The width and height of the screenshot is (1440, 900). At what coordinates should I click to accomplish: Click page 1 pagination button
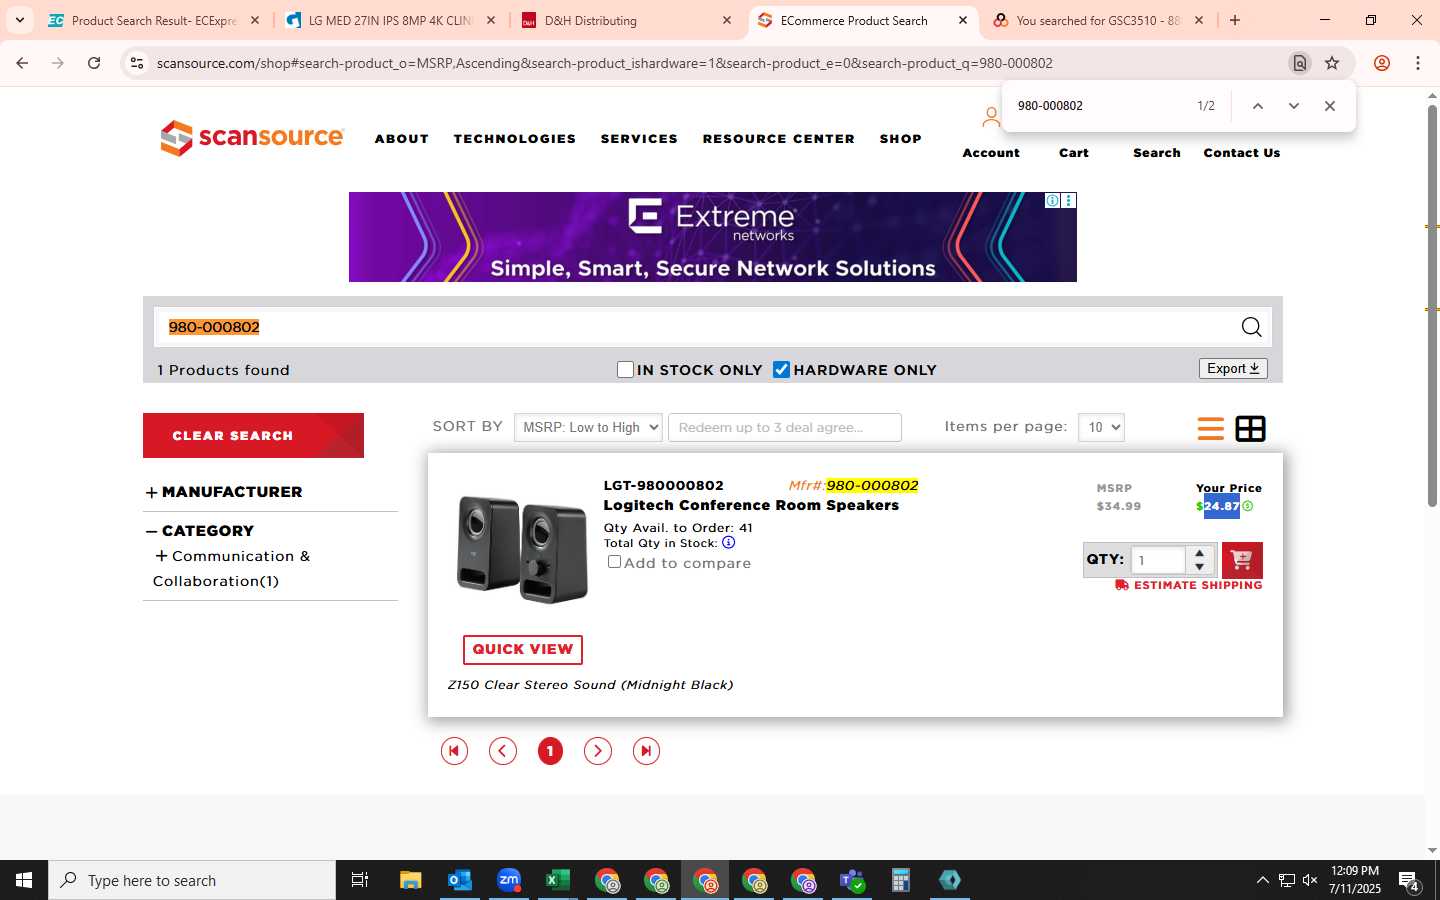[550, 751]
